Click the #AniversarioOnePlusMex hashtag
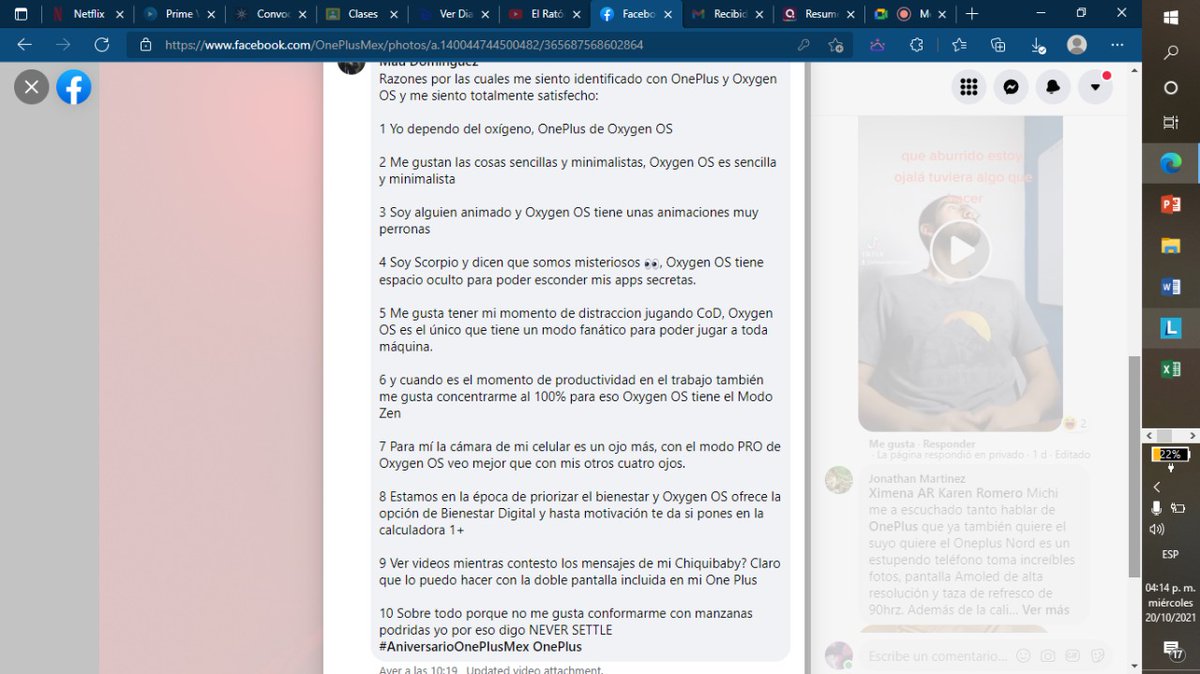This screenshot has height=674, width=1200. pyautogui.click(x=454, y=647)
